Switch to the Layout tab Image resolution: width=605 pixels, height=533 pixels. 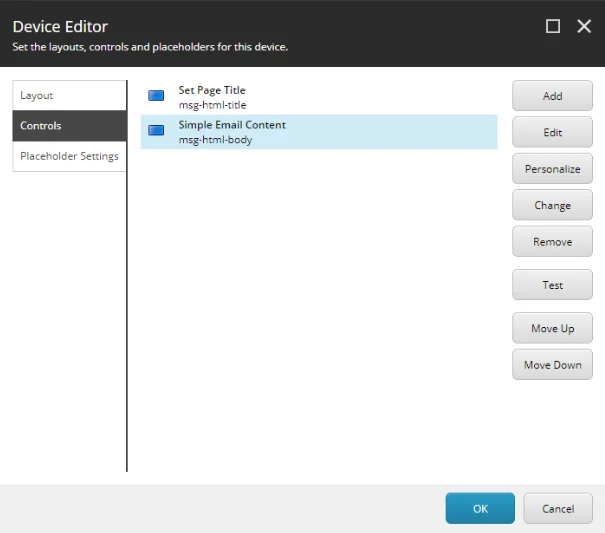pyautogui.click(x=69, y=95)
